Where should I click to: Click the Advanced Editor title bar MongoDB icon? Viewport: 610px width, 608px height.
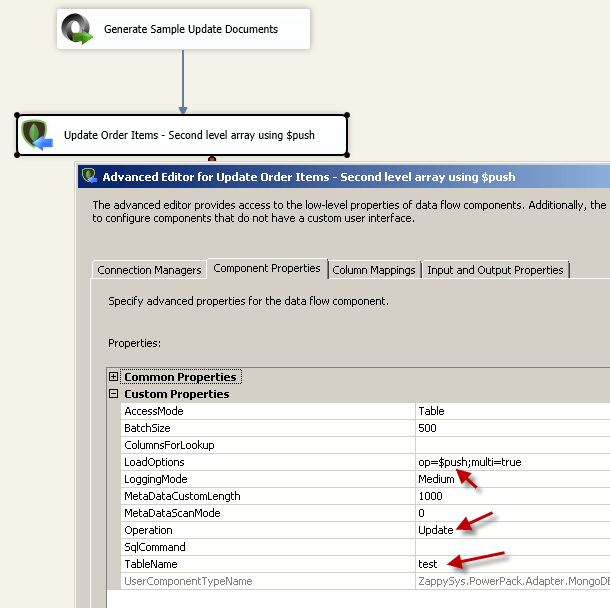pyautogui.click(x=89, y=176)
